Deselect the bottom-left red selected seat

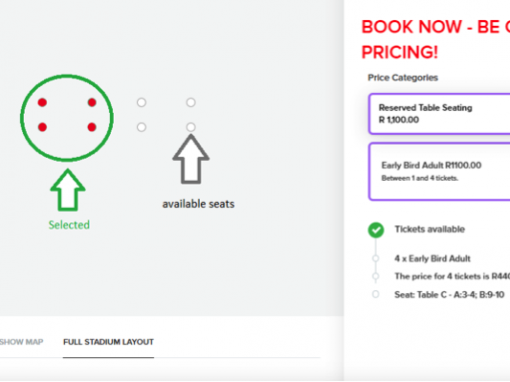(42, 127)
